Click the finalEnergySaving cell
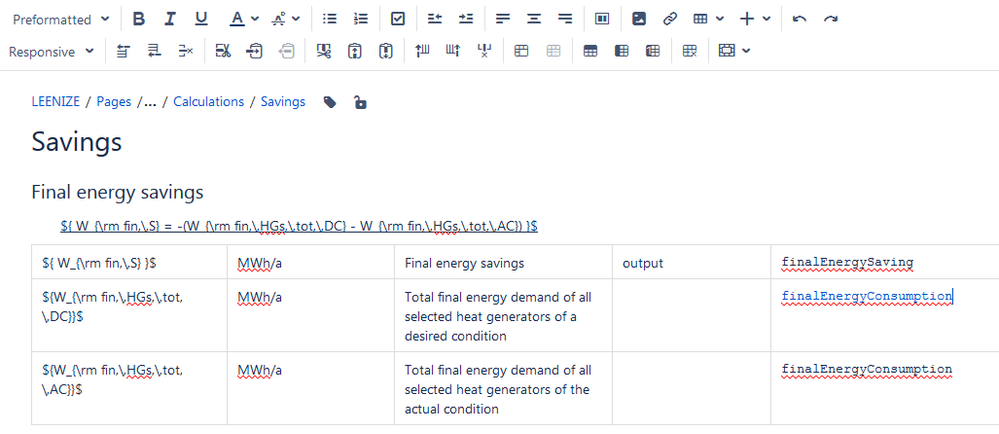 pyautogui.click(x=885, y=261)
